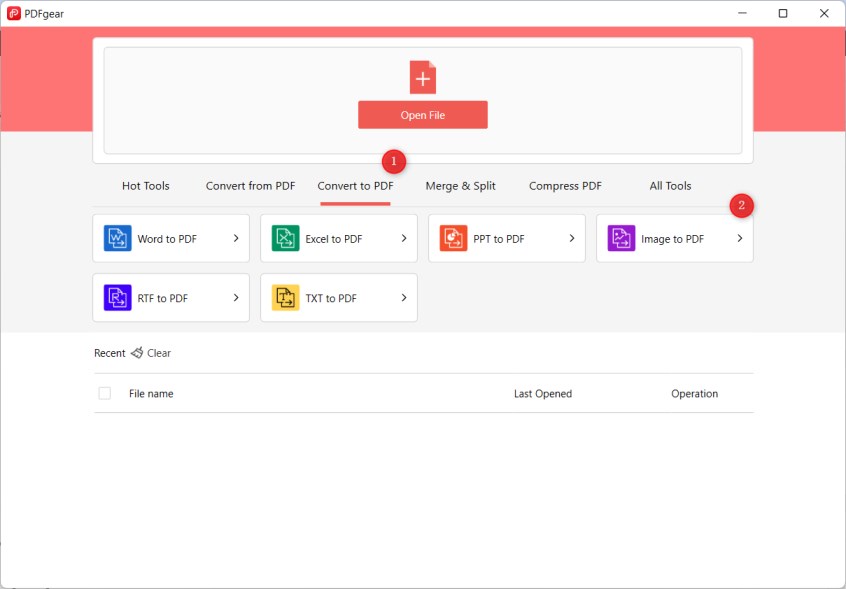Click the purple Image to PDF icon
This screenshot has height=589, width=846.
[x=621, y=239]
